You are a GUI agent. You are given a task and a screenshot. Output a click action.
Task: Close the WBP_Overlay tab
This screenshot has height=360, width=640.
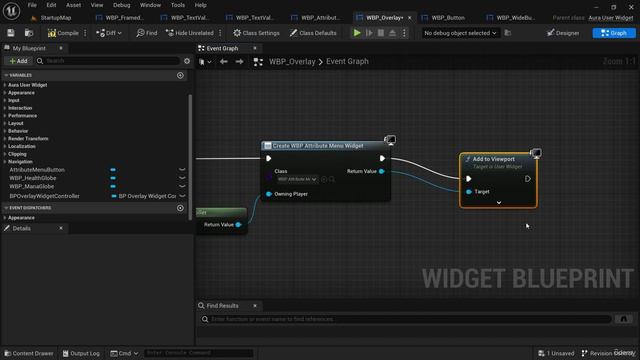pos(409,18)
